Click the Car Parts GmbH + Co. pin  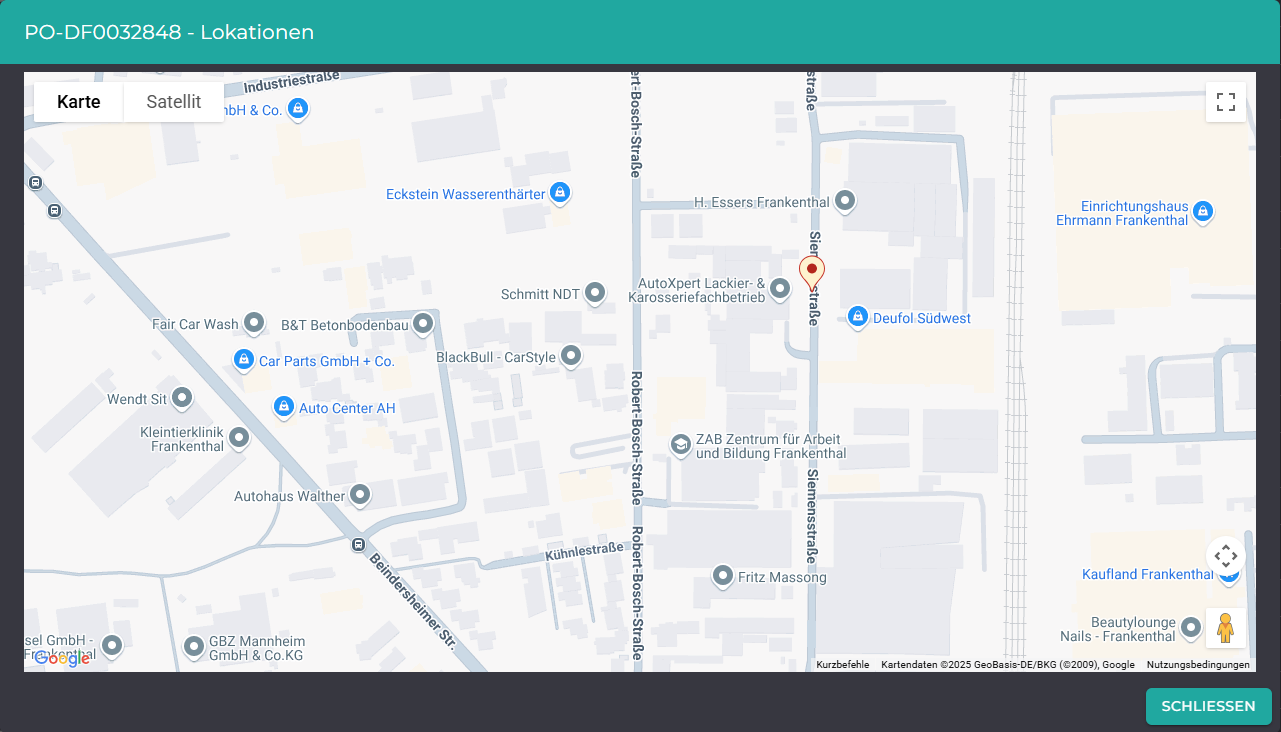point(243,360)
